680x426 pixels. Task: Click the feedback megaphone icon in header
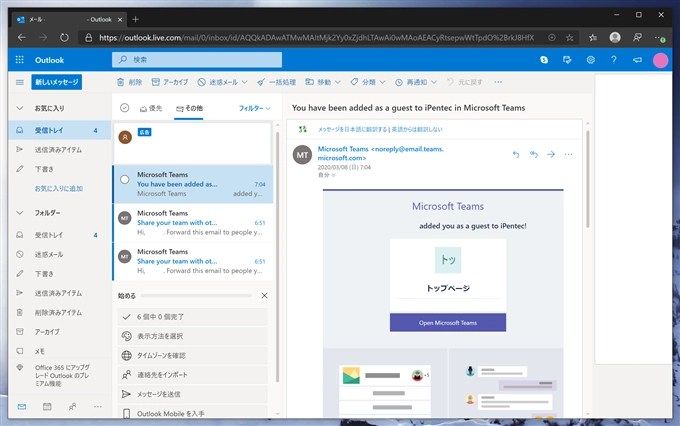637,60
